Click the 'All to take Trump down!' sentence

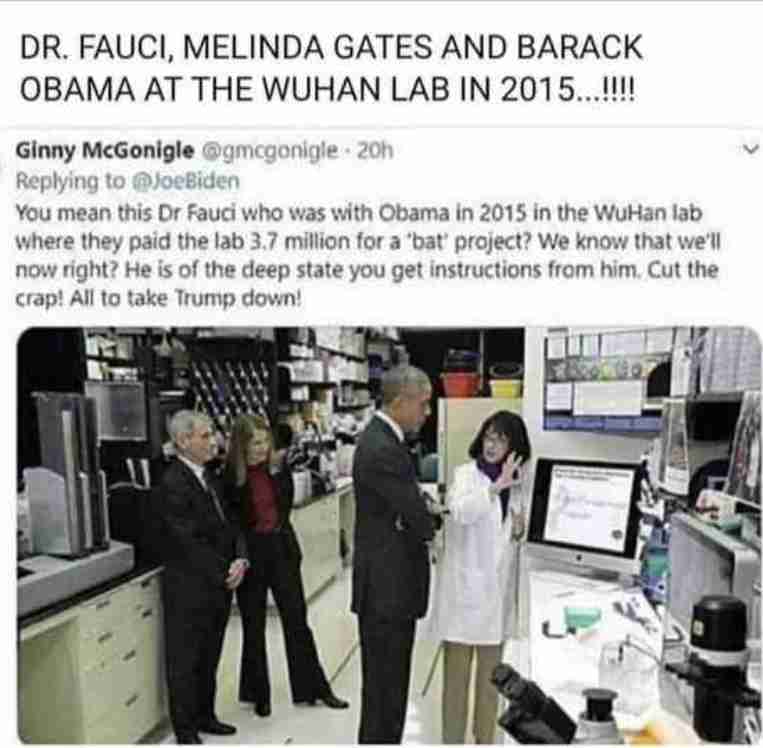pos(186,297)
